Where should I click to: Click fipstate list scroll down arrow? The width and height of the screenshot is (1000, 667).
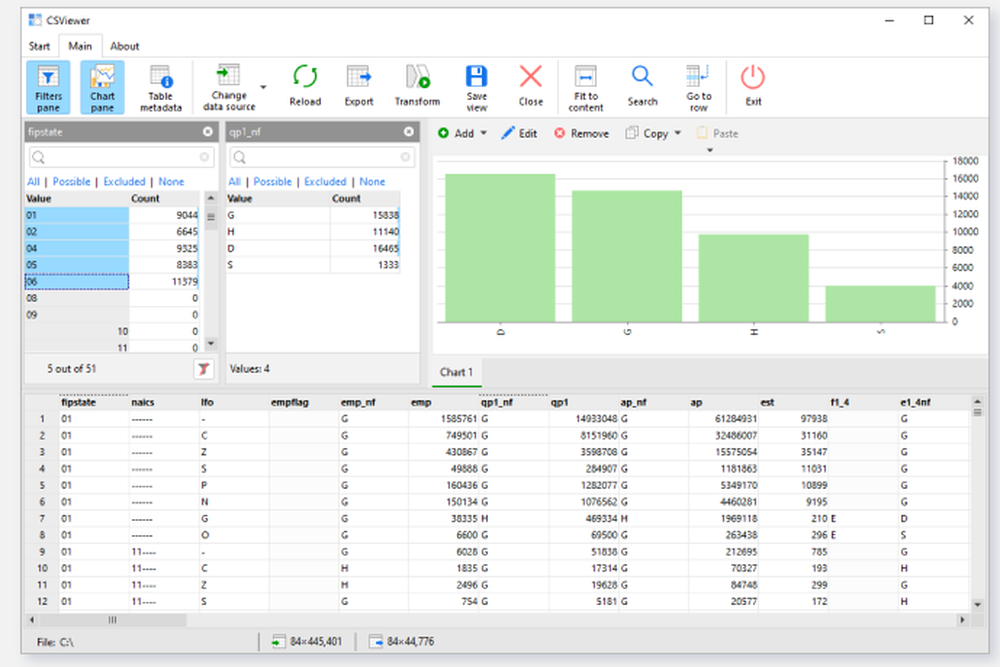(210, 344)
